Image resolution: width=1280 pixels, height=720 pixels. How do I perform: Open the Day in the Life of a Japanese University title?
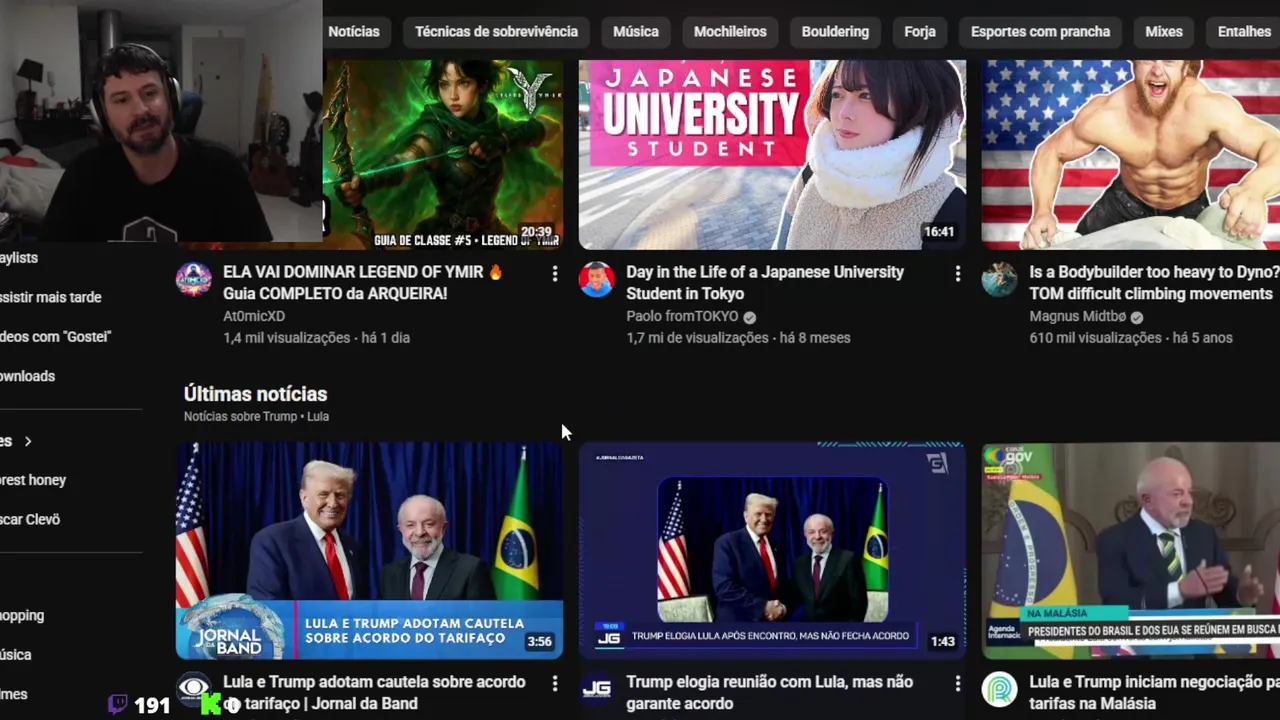765,283
